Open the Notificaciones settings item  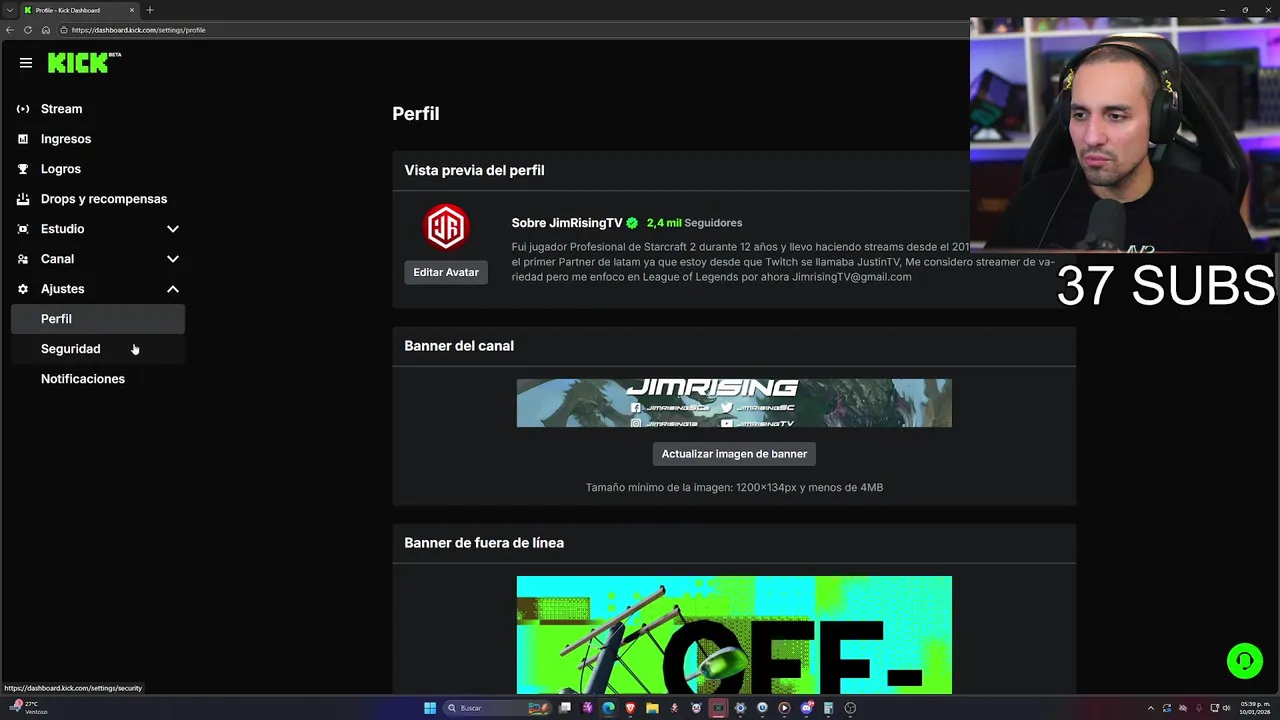[x=98, y=379]
